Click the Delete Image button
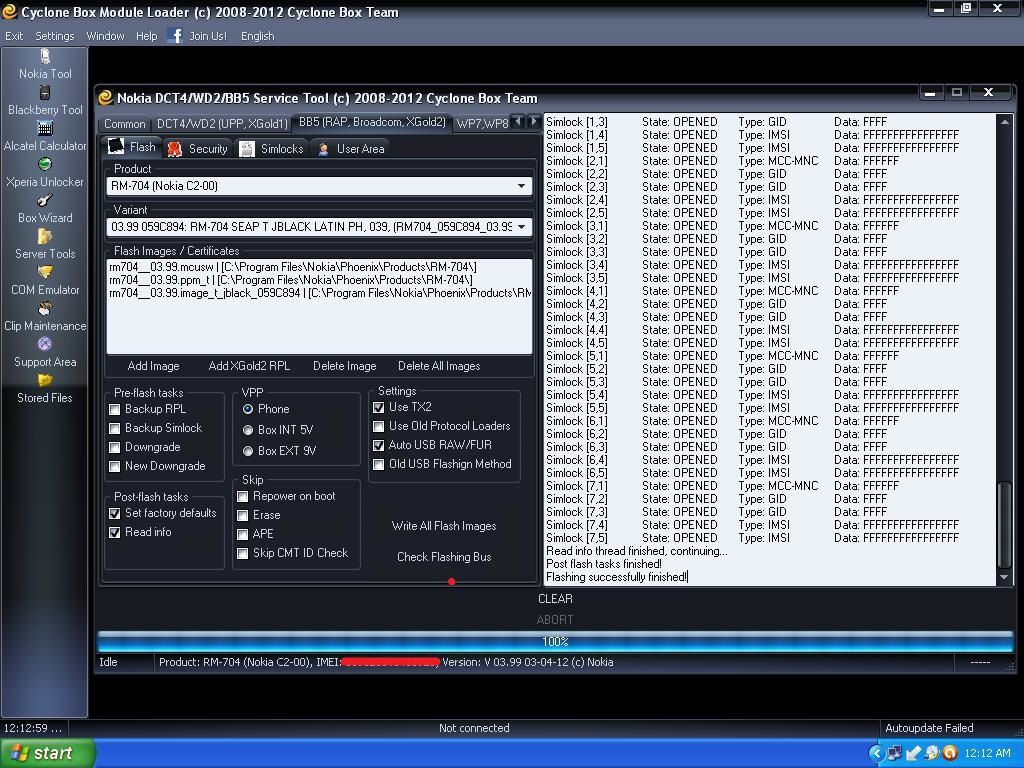The height and width of the screenshot is (768, 1024). tap(344, 366)
